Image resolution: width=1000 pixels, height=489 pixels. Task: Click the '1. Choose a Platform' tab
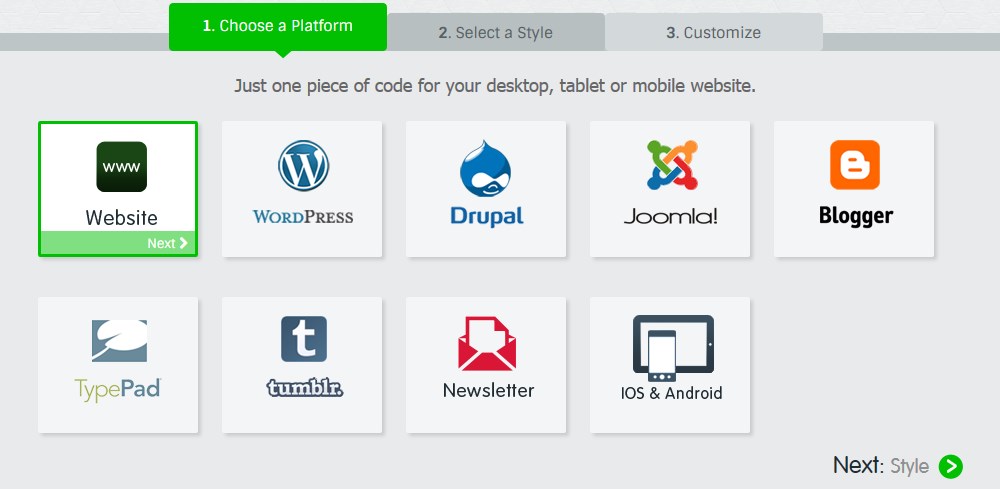pos(277,27)
